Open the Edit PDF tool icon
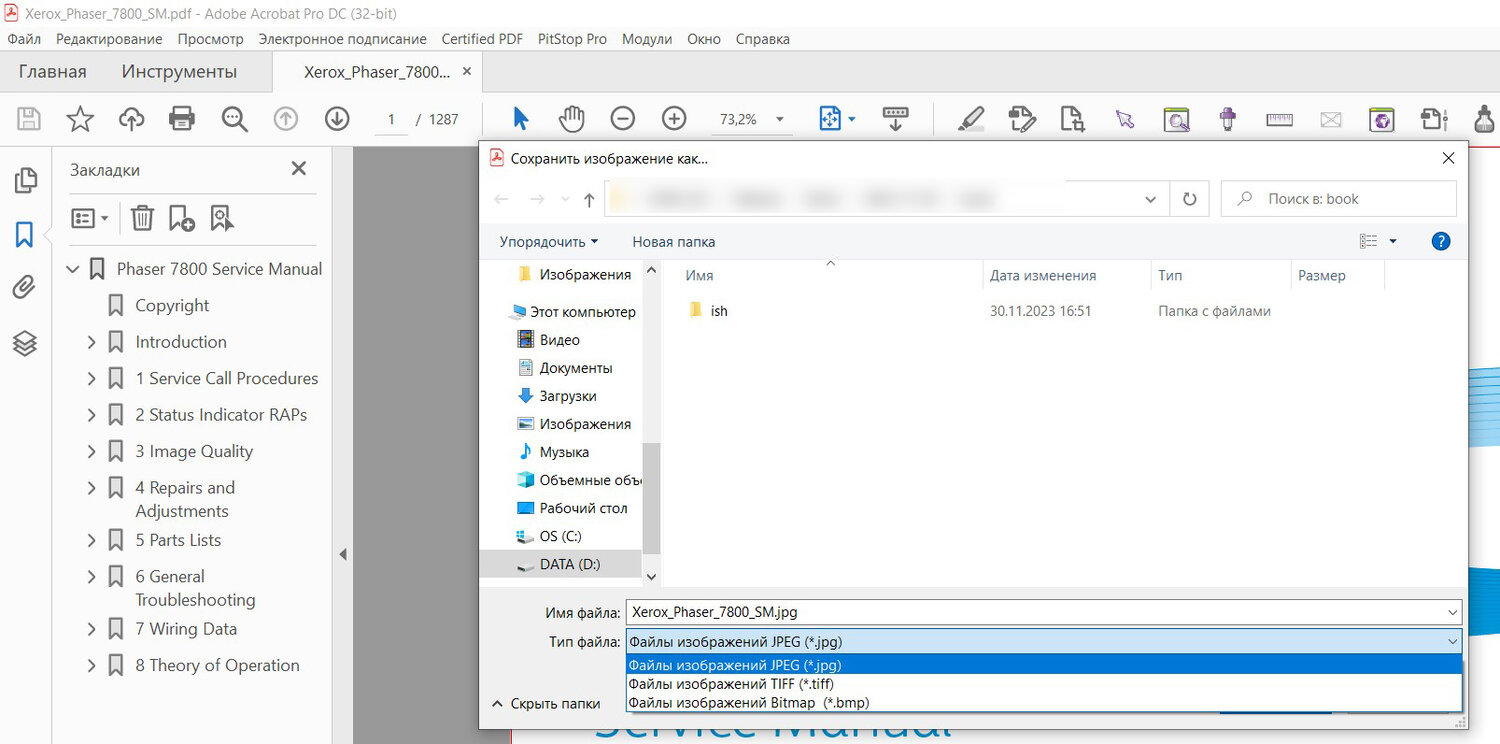The height and width of the screenshot is (744, 1500). [x=1022, y=119]
